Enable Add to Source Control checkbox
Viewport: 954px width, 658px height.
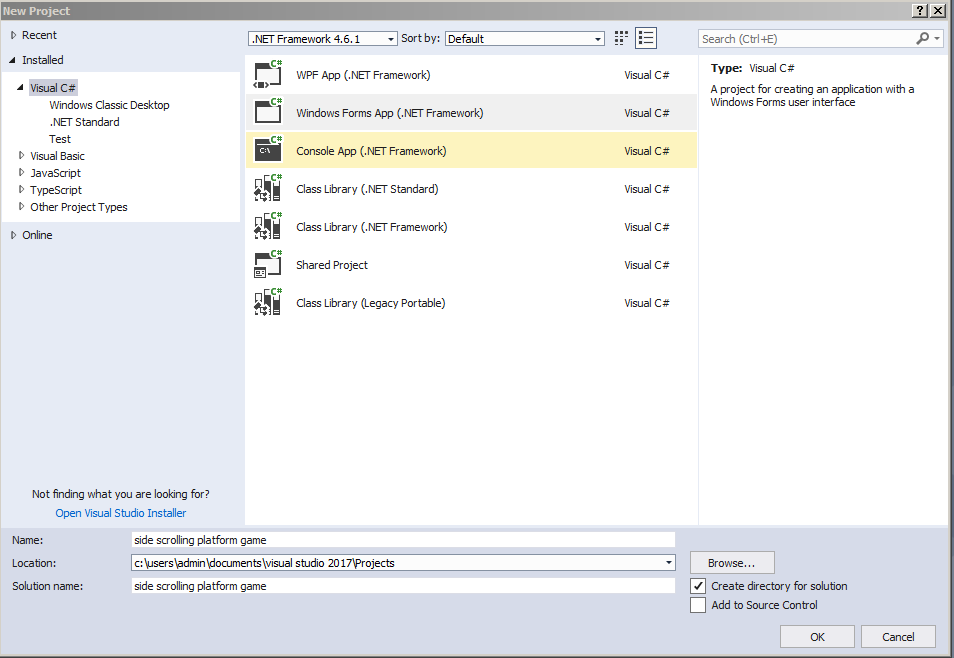[698, 605]
